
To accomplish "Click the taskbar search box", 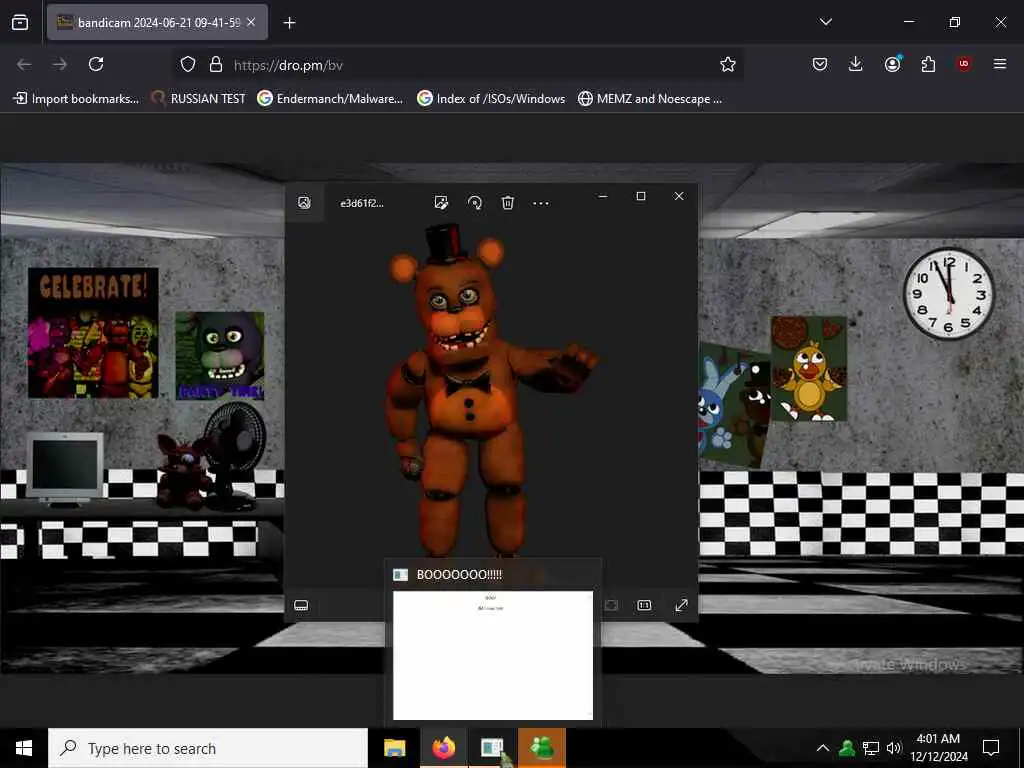I will pos(208,748).
